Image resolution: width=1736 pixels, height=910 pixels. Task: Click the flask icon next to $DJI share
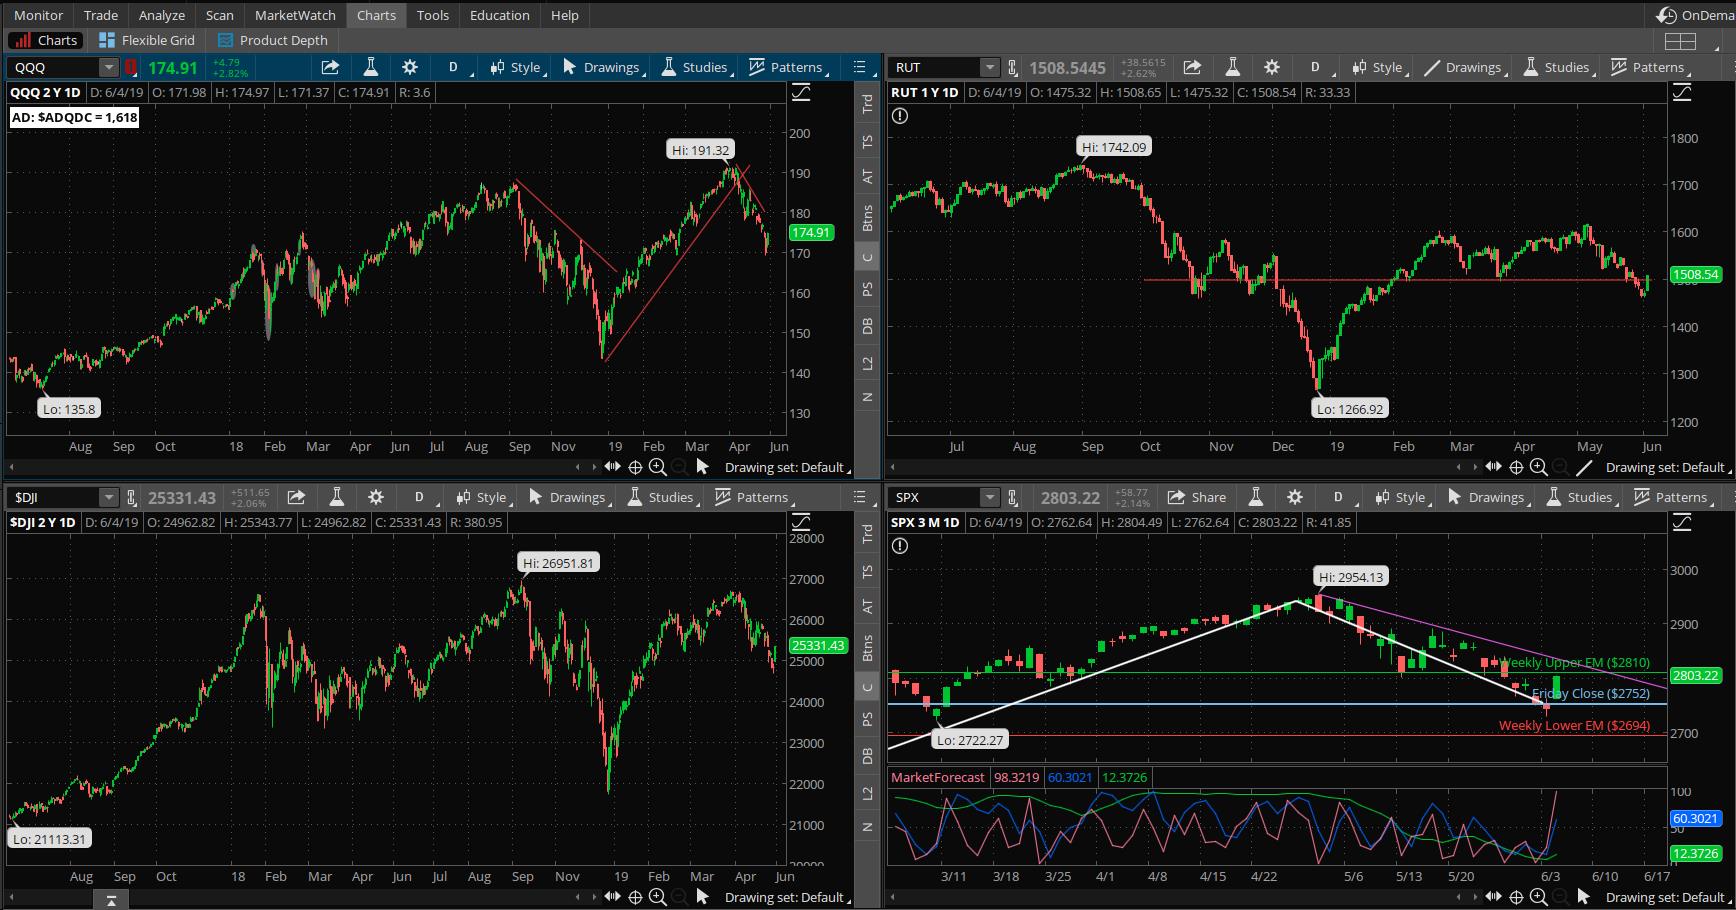point(336,497)
